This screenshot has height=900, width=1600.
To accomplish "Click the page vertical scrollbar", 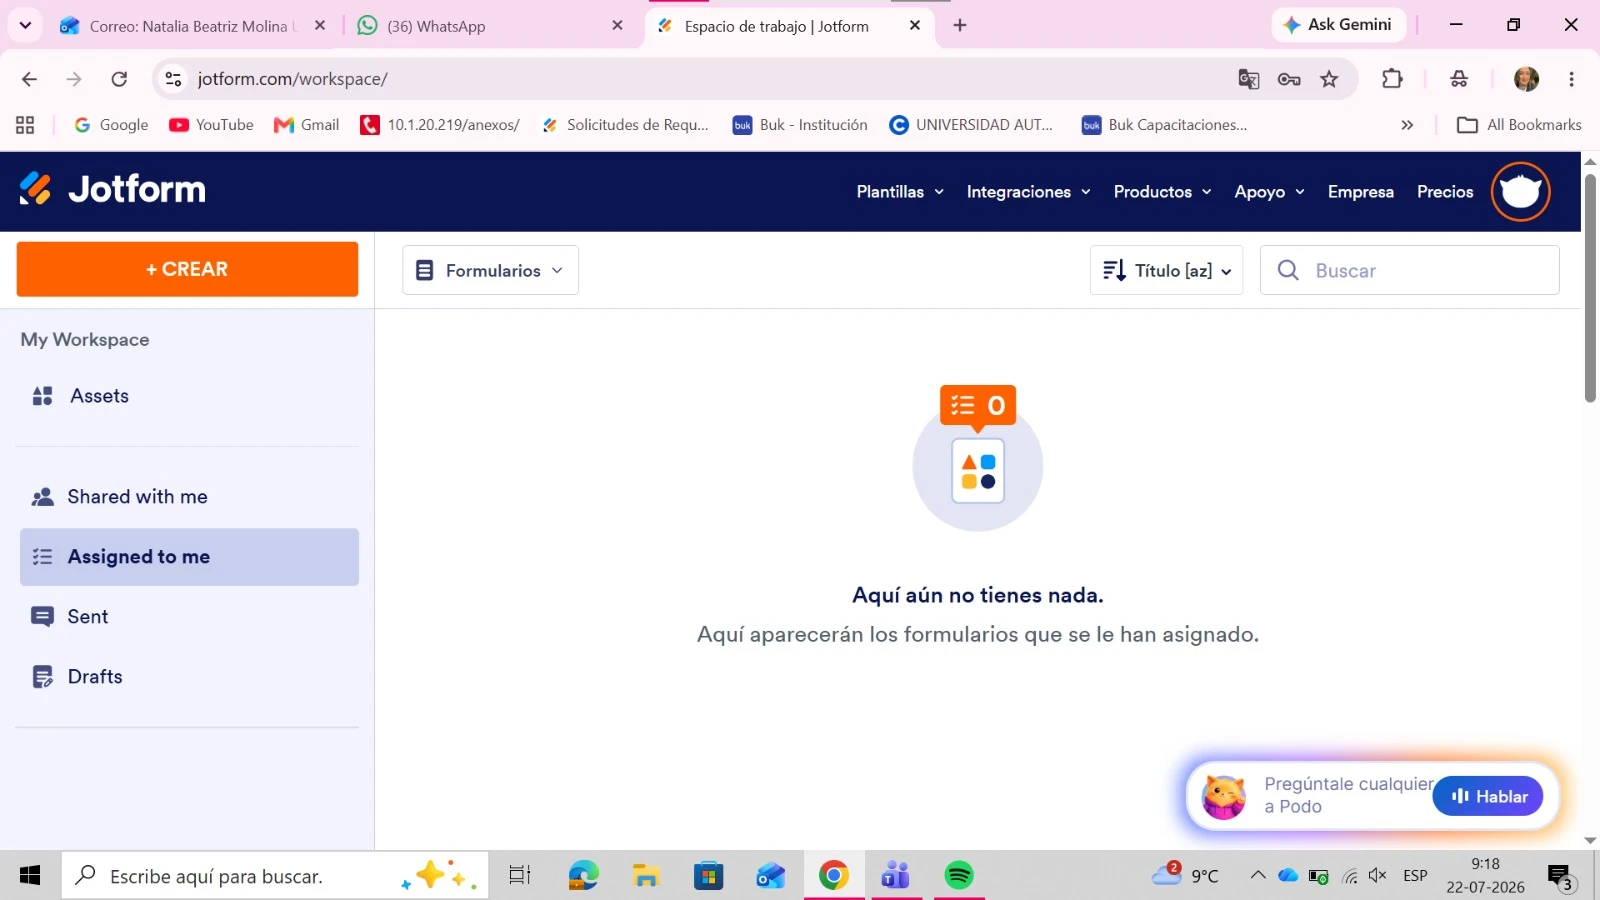I will coord(1590,288).
